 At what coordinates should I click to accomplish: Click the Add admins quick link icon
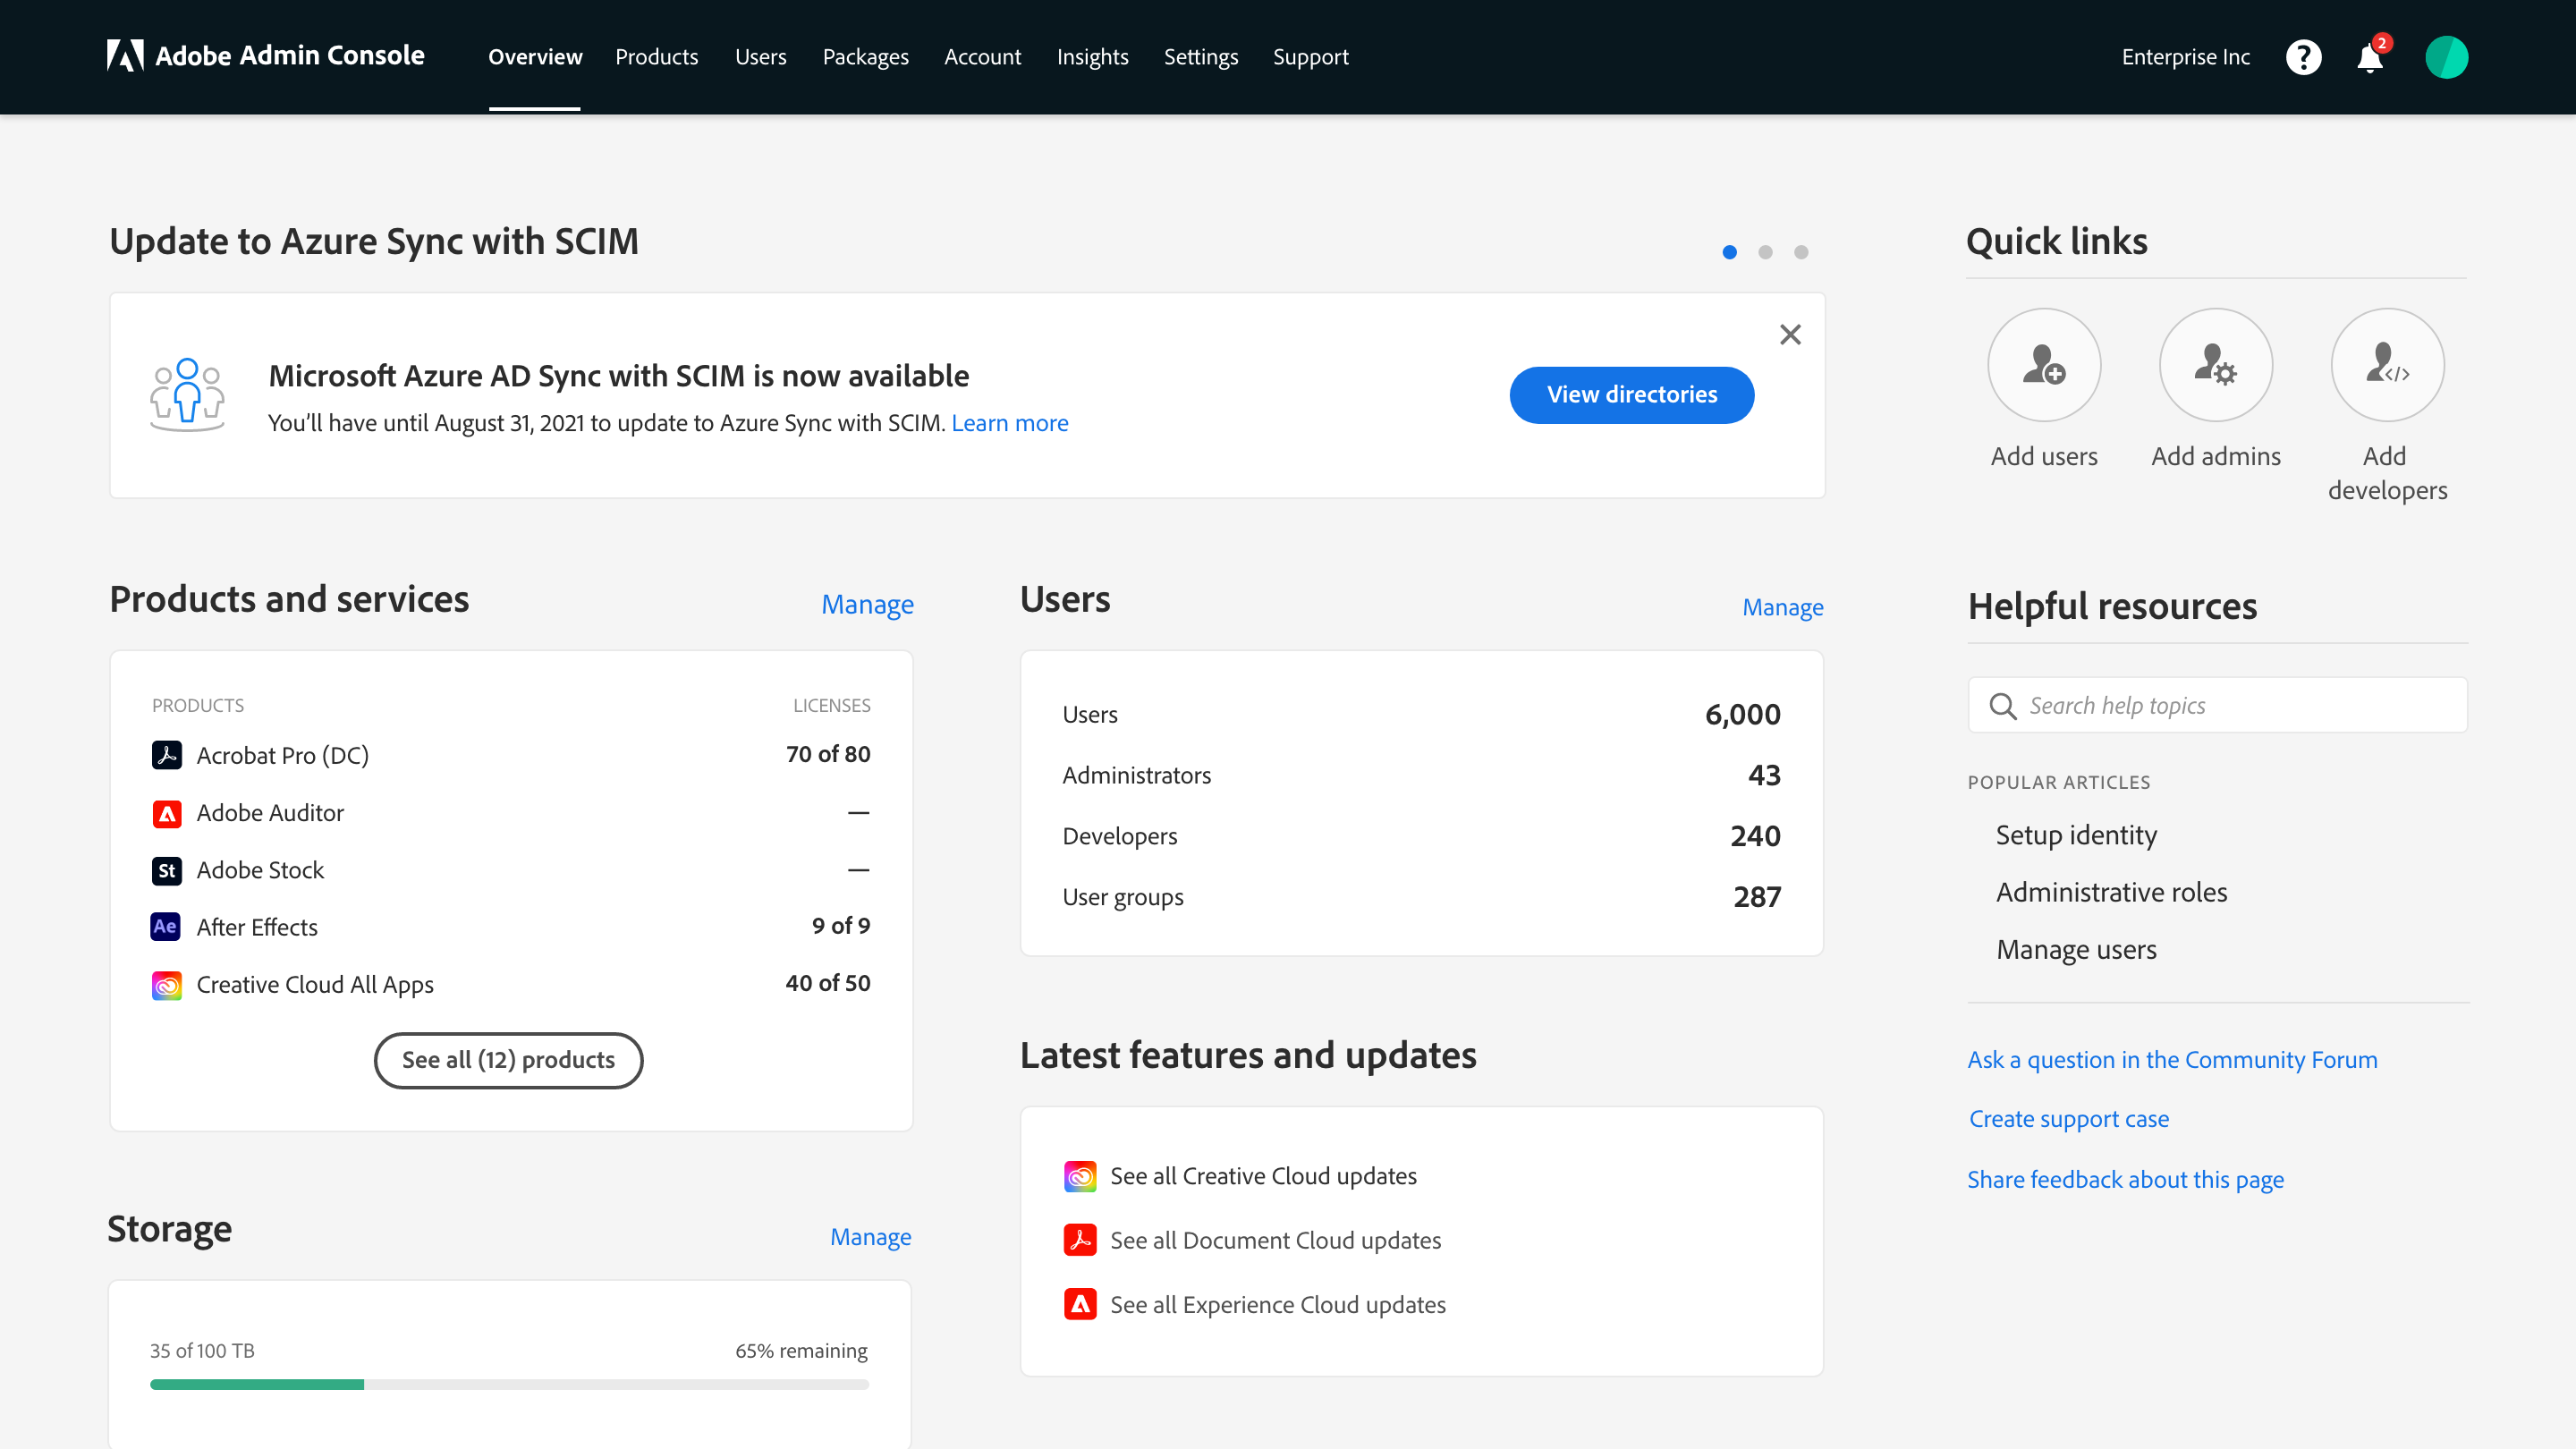click(2216, 364)
